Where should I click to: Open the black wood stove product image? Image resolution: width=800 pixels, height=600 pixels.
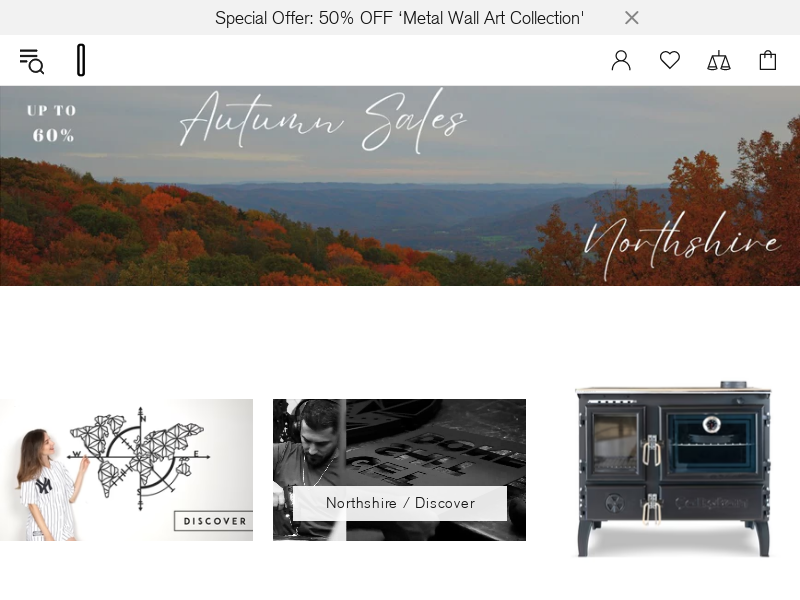[x=673, y=469]
